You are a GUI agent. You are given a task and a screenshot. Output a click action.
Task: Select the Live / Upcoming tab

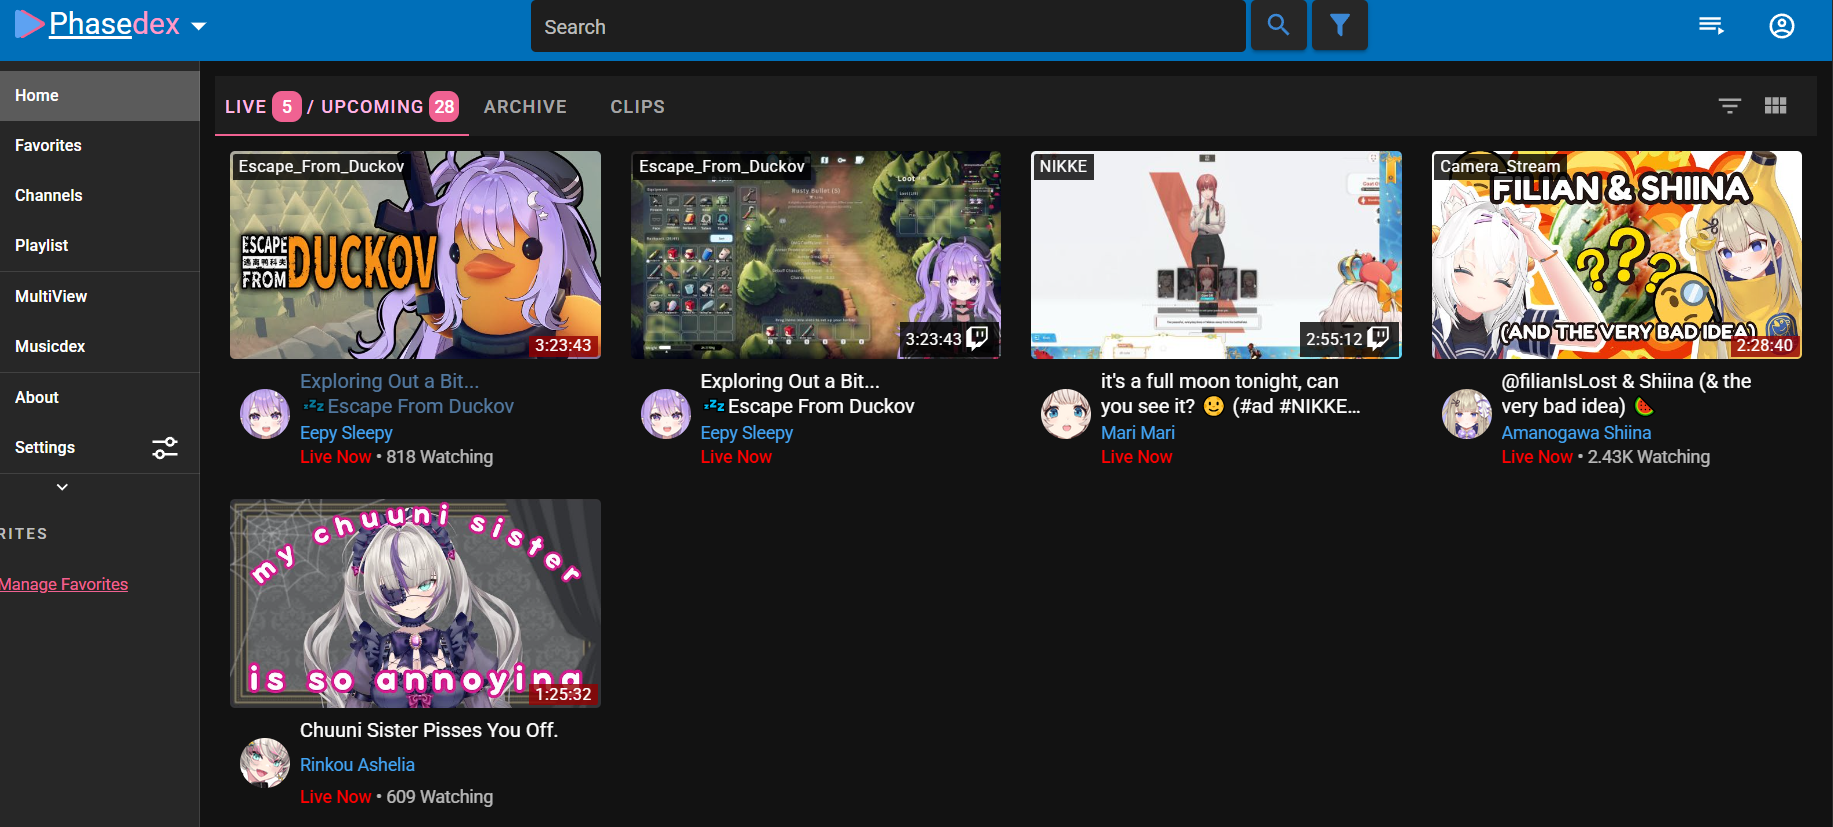coord(342,106)
